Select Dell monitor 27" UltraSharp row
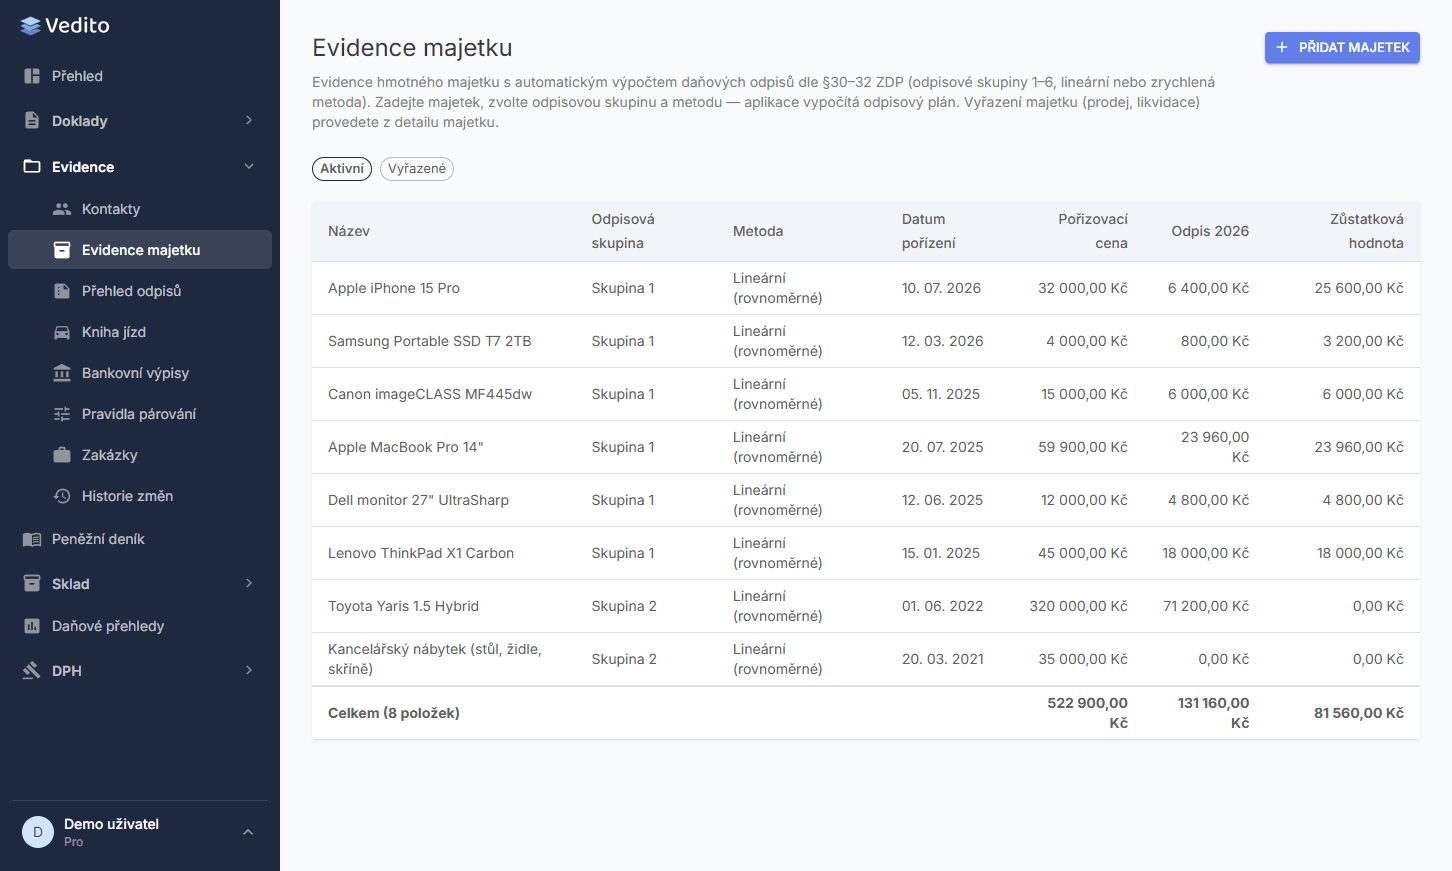Screen dimensions: 1452x871 [866, 500]
